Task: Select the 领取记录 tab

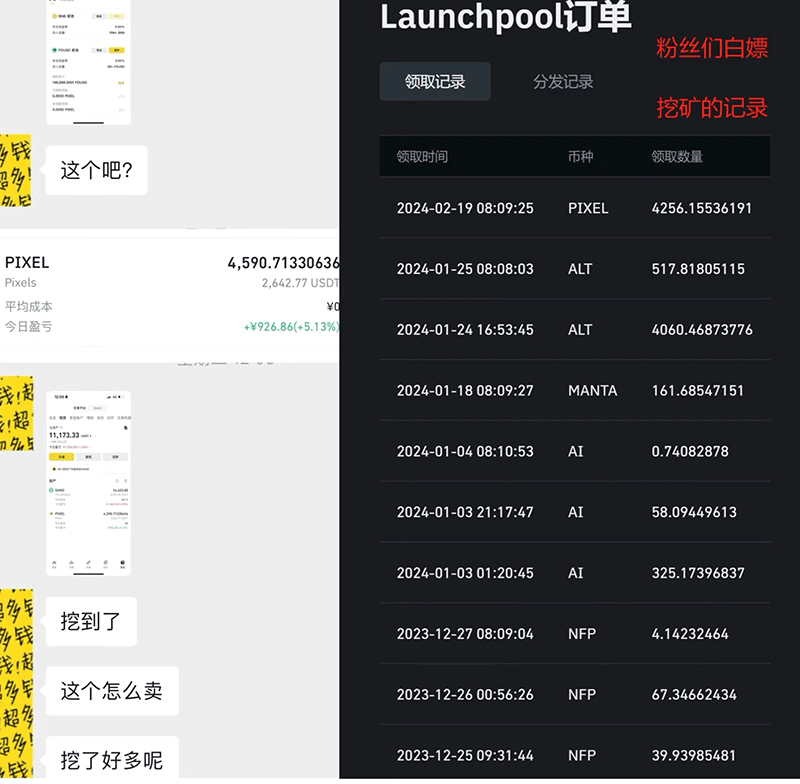Action: pos(435,82)
